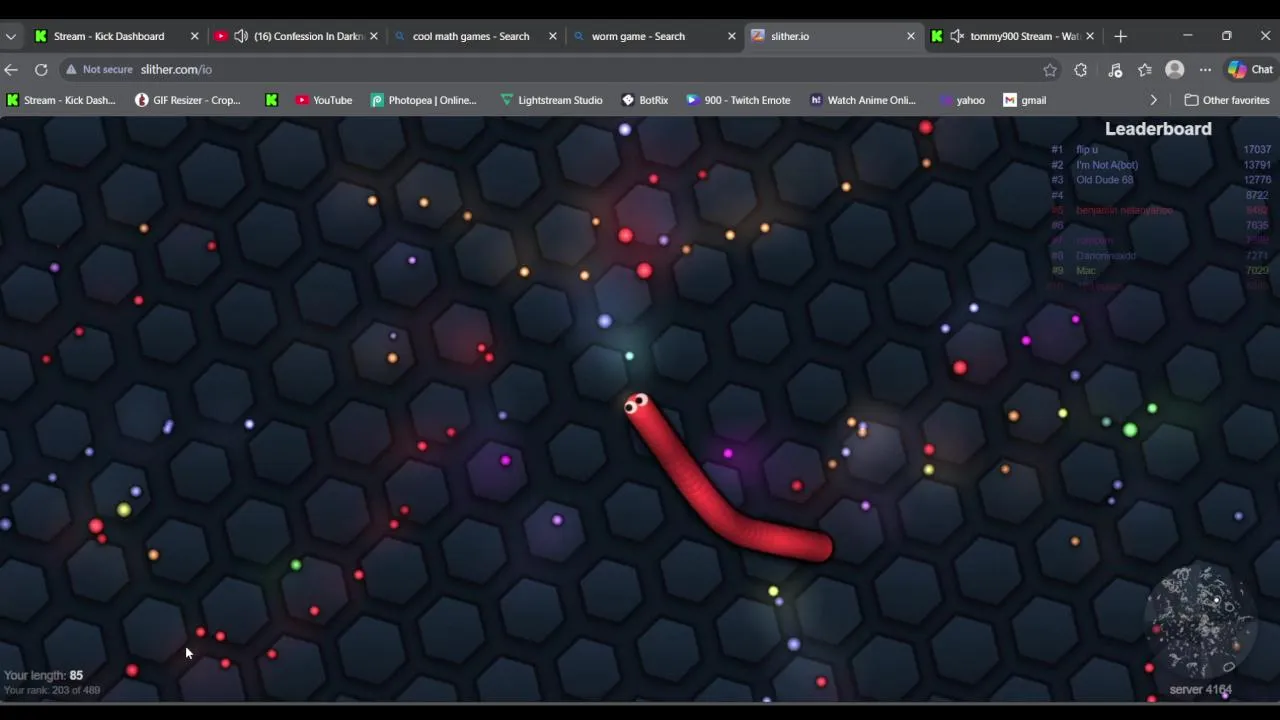Open the Other favorites folder
Image resolution: width=1280 pixels, height=720 pixels.
coord(1227,100)
